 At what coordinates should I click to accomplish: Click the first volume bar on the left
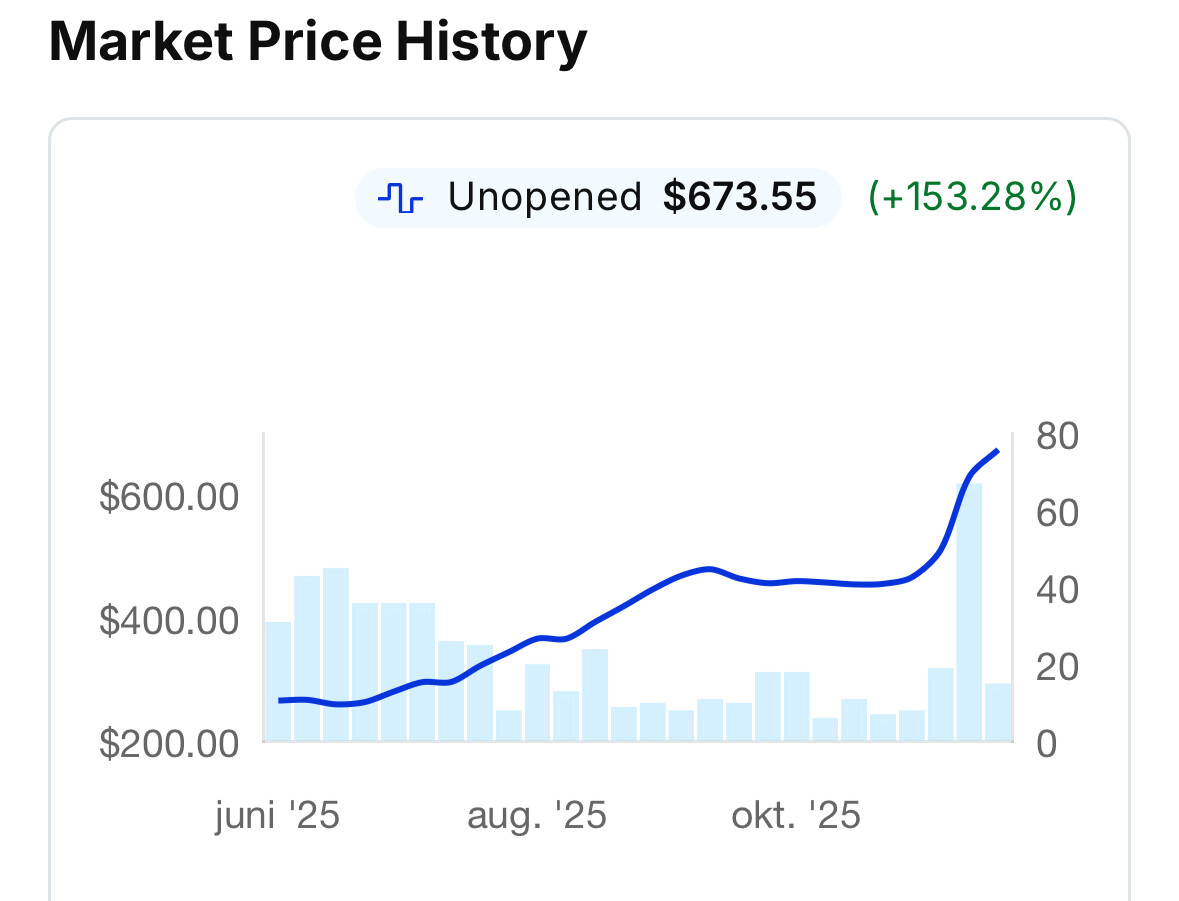(277, 681)
